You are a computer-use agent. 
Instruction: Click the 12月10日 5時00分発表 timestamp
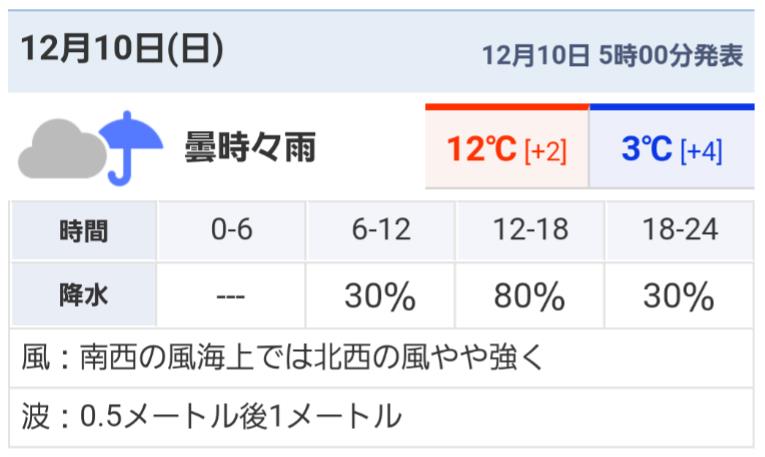(613, 55)
